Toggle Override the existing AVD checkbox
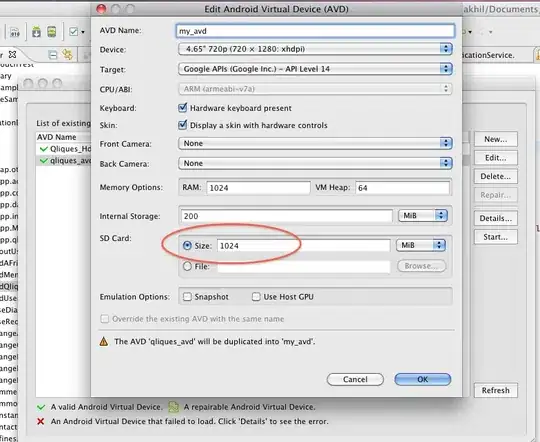The image size is (540, 442). [x=104, y=319]
